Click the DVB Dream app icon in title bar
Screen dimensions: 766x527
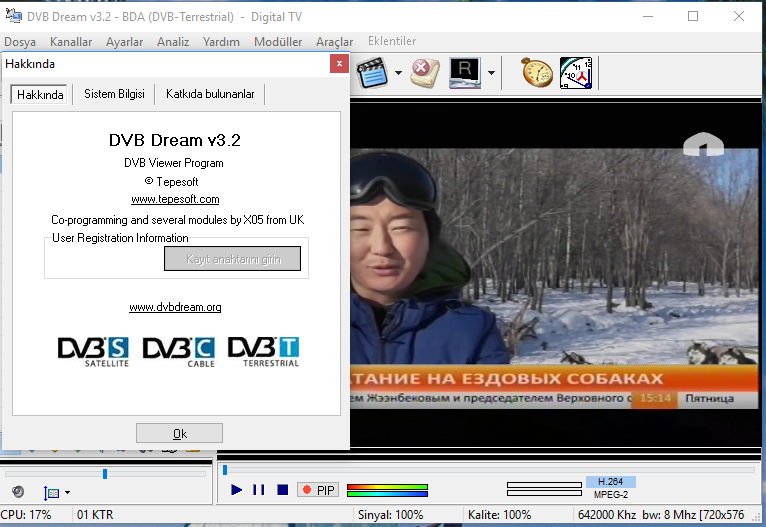[x=14, y=16]
